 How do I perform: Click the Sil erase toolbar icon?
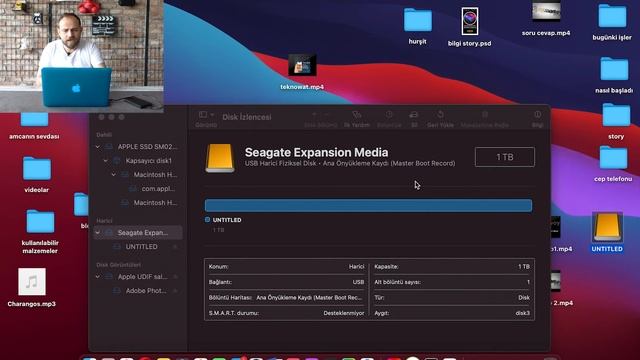[x=414, y=115]
